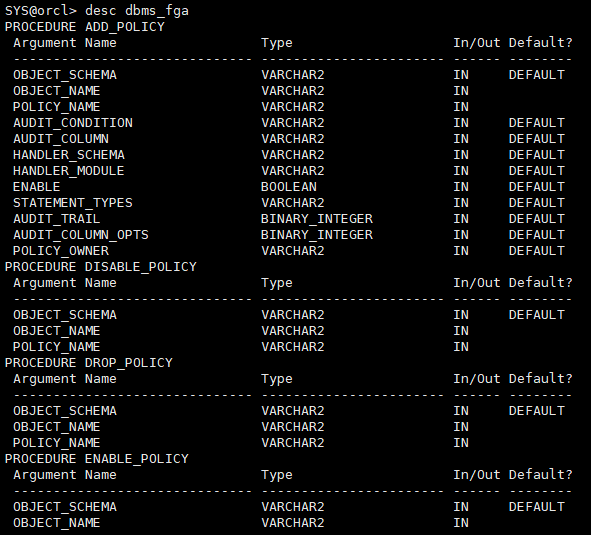This screenshot has height=535, width=591.
Task: Click OBJECT_NAME under DISABLE_POLICY procedure
Action: coord(57,331)
